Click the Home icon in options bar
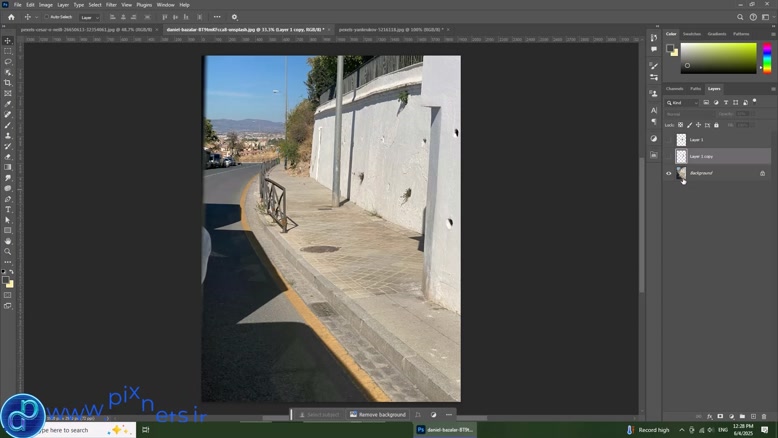Image resolution: width=778 pixels, height=438 pixels. tap(9, 17)
